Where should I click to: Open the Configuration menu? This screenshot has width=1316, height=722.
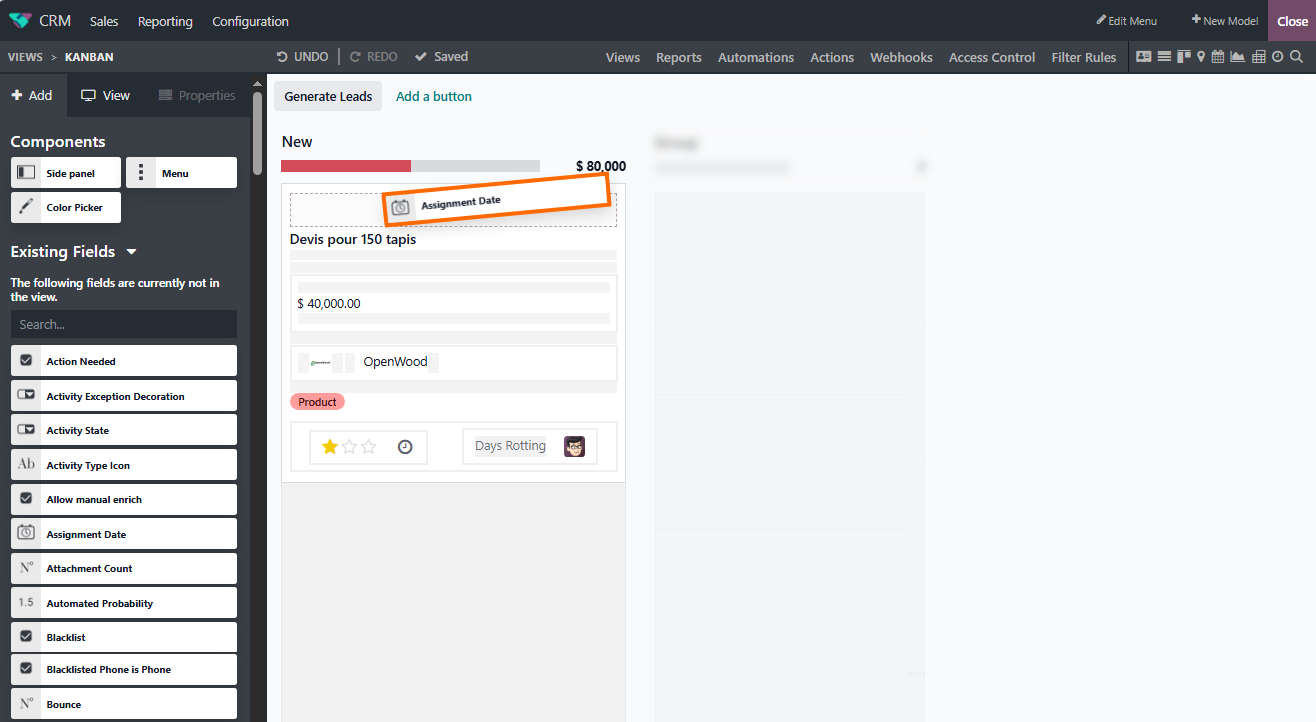click(x=250, y=21)
